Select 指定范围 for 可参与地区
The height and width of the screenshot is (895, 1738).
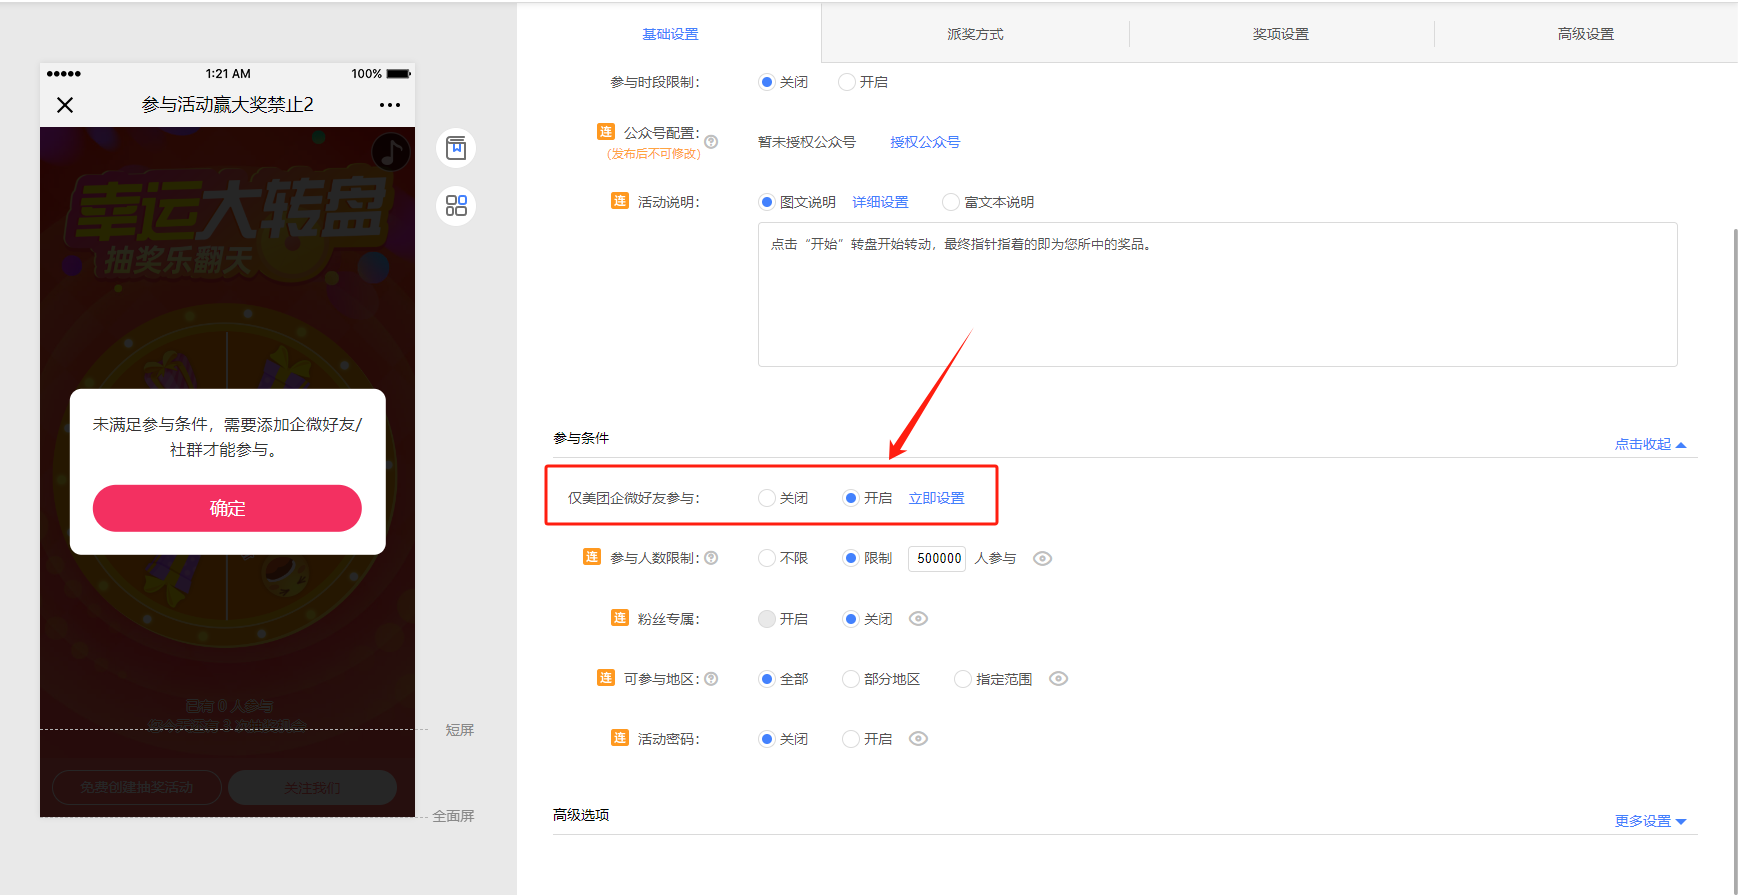(963, 679)
